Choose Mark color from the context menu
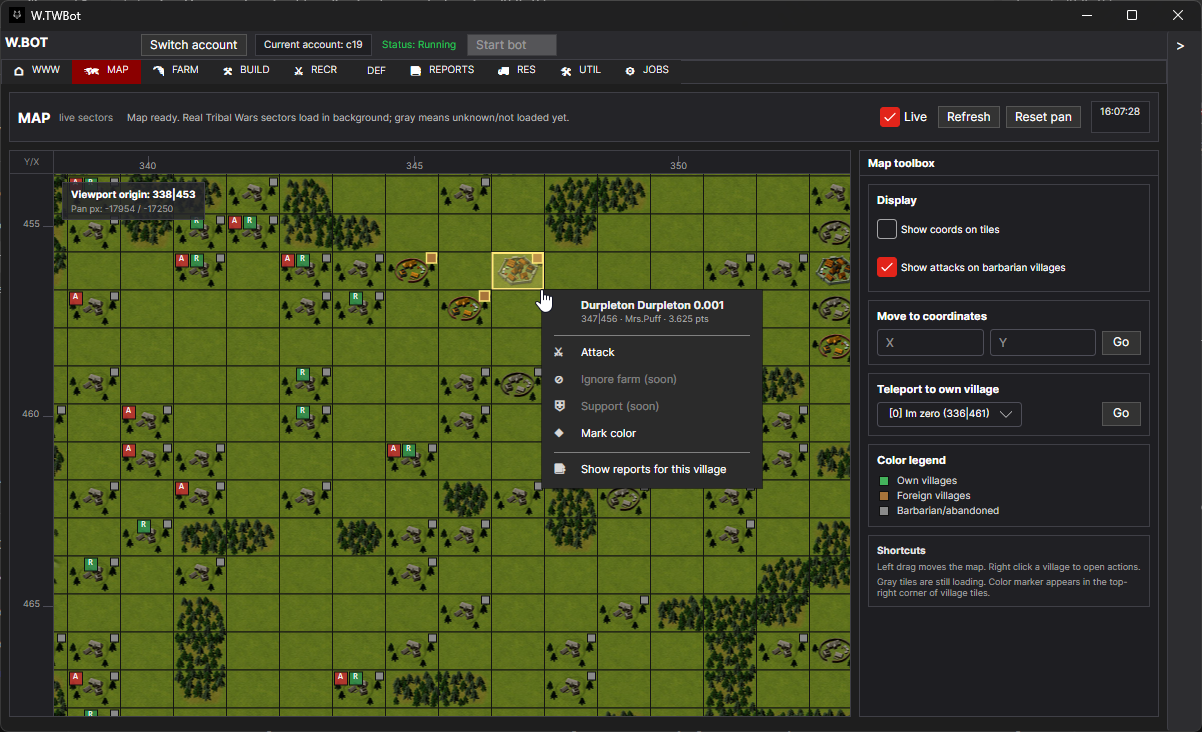This screenshot has width=1202, height=732. click(x=608, y=433)
